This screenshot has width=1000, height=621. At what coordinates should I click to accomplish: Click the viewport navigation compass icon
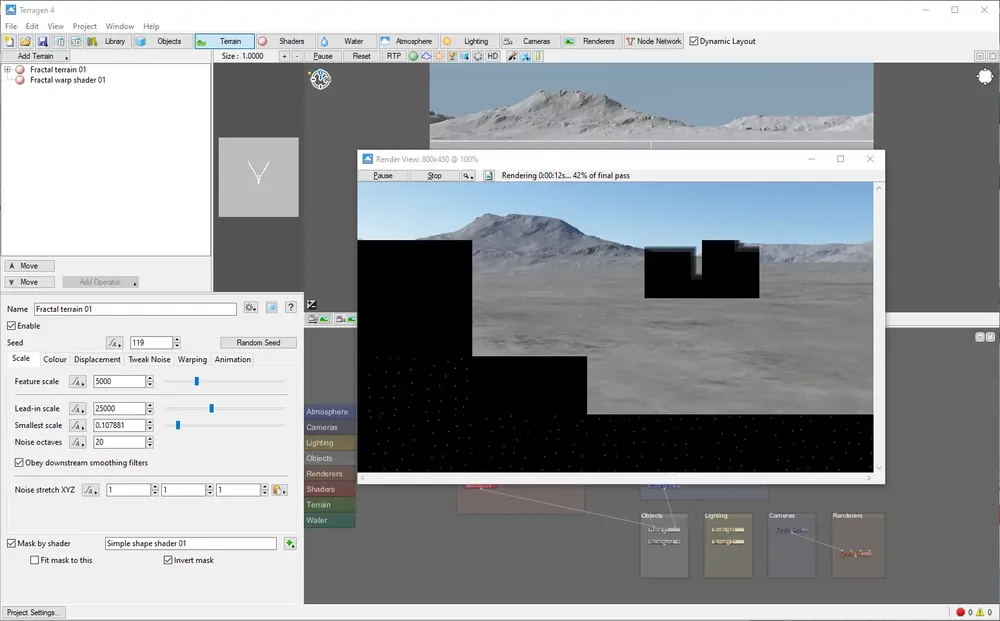click(x=320, y=79)
